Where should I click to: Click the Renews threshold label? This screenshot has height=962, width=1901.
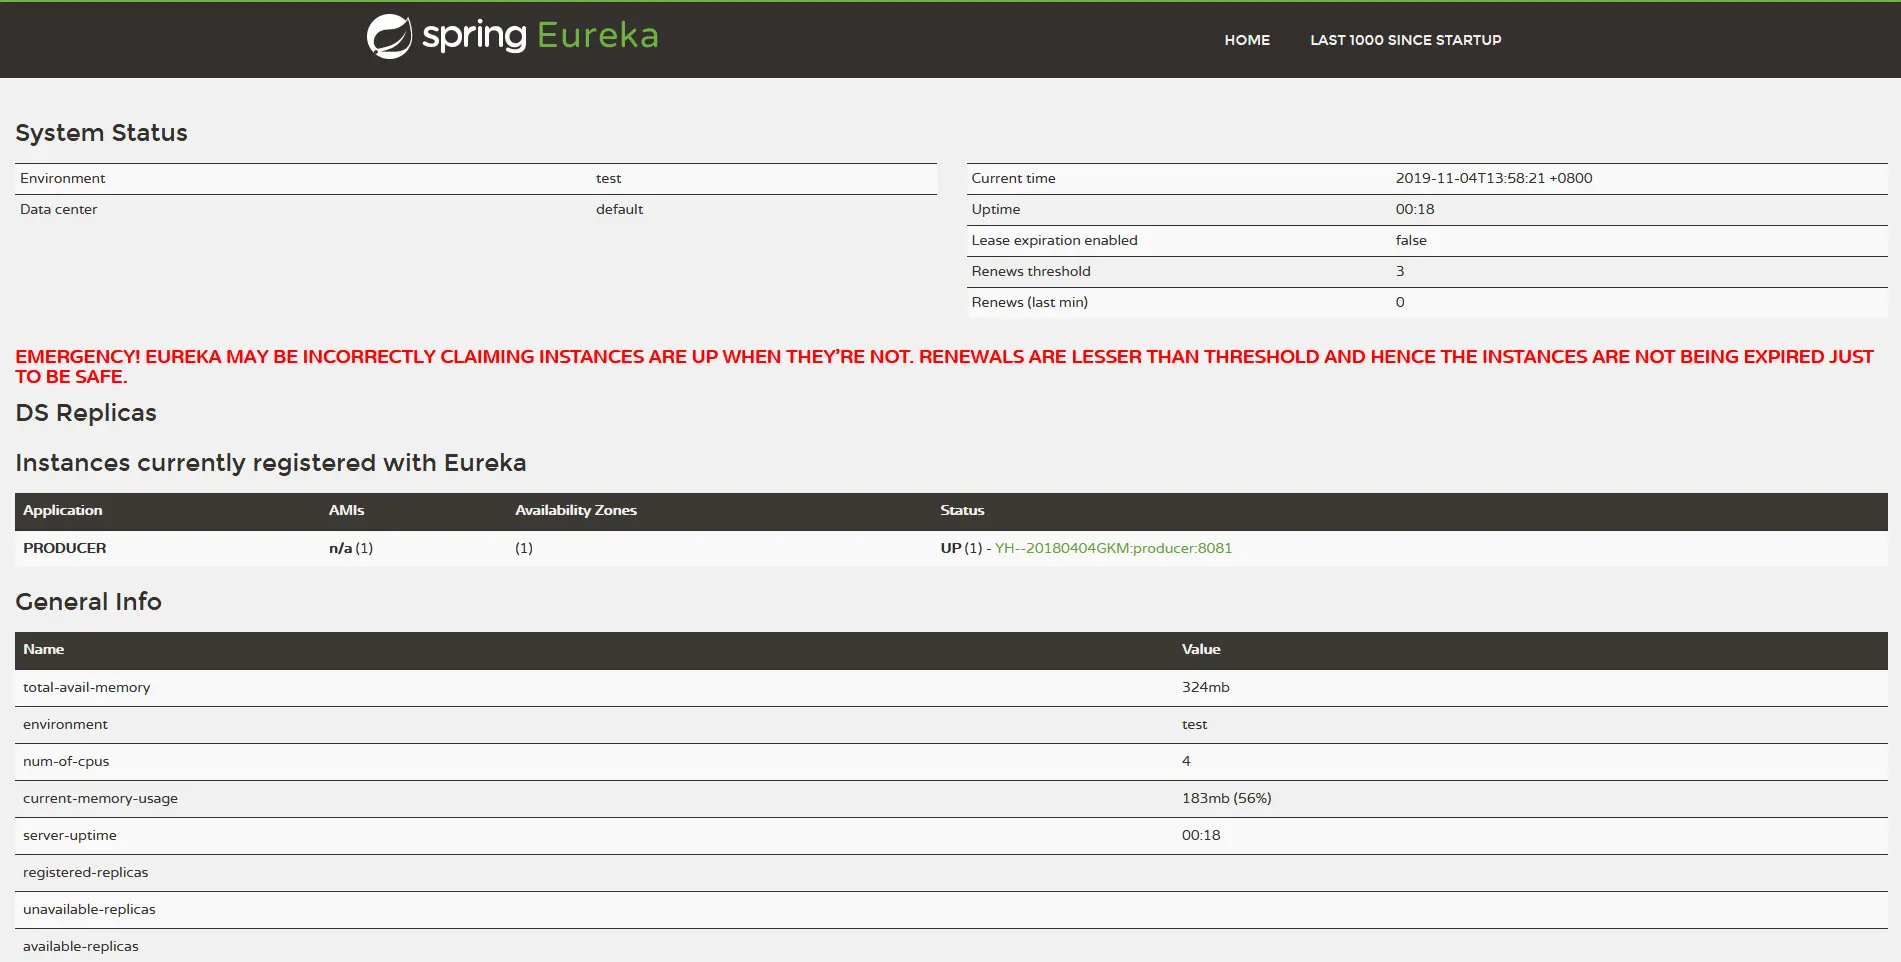tap(1031, 271)
